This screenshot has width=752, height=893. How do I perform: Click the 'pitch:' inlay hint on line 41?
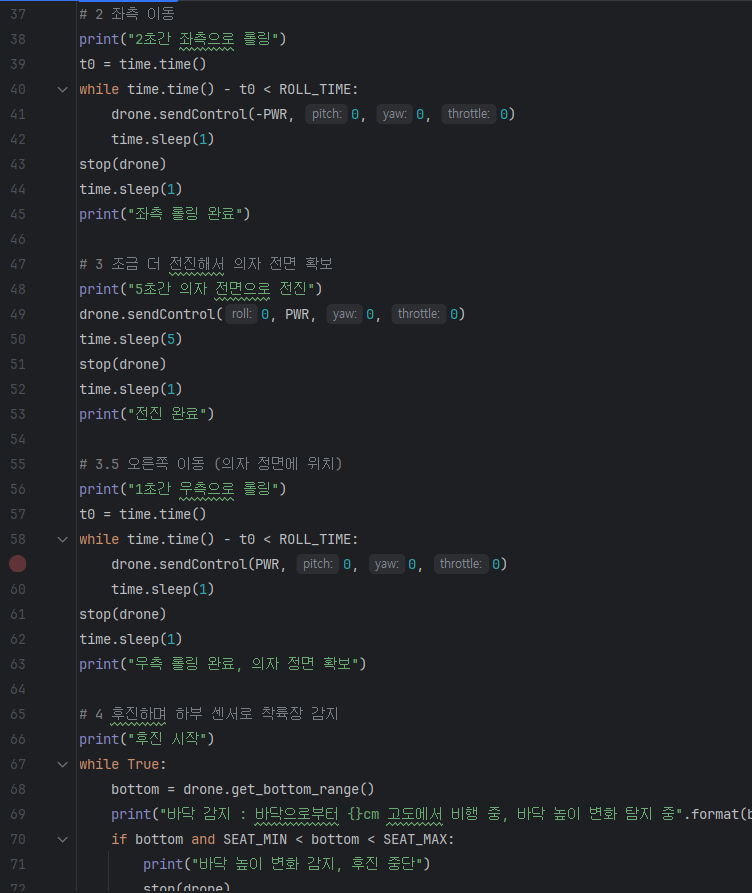(x=326, y=114)
